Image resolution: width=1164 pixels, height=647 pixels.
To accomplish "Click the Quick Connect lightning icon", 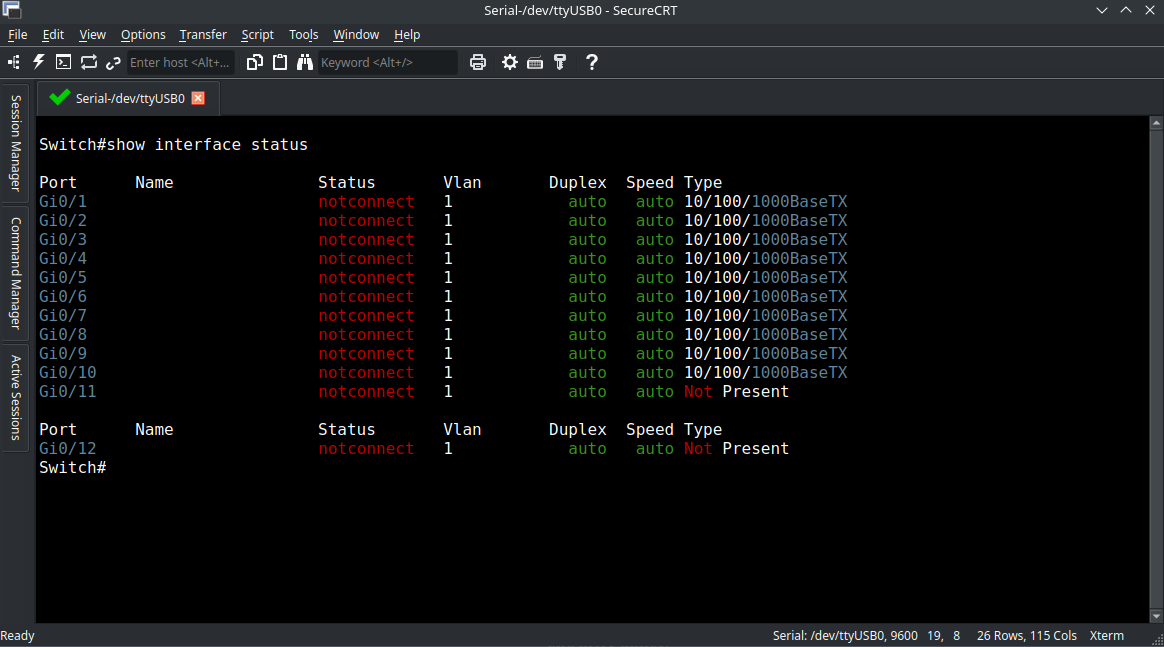I will point(39,62).
